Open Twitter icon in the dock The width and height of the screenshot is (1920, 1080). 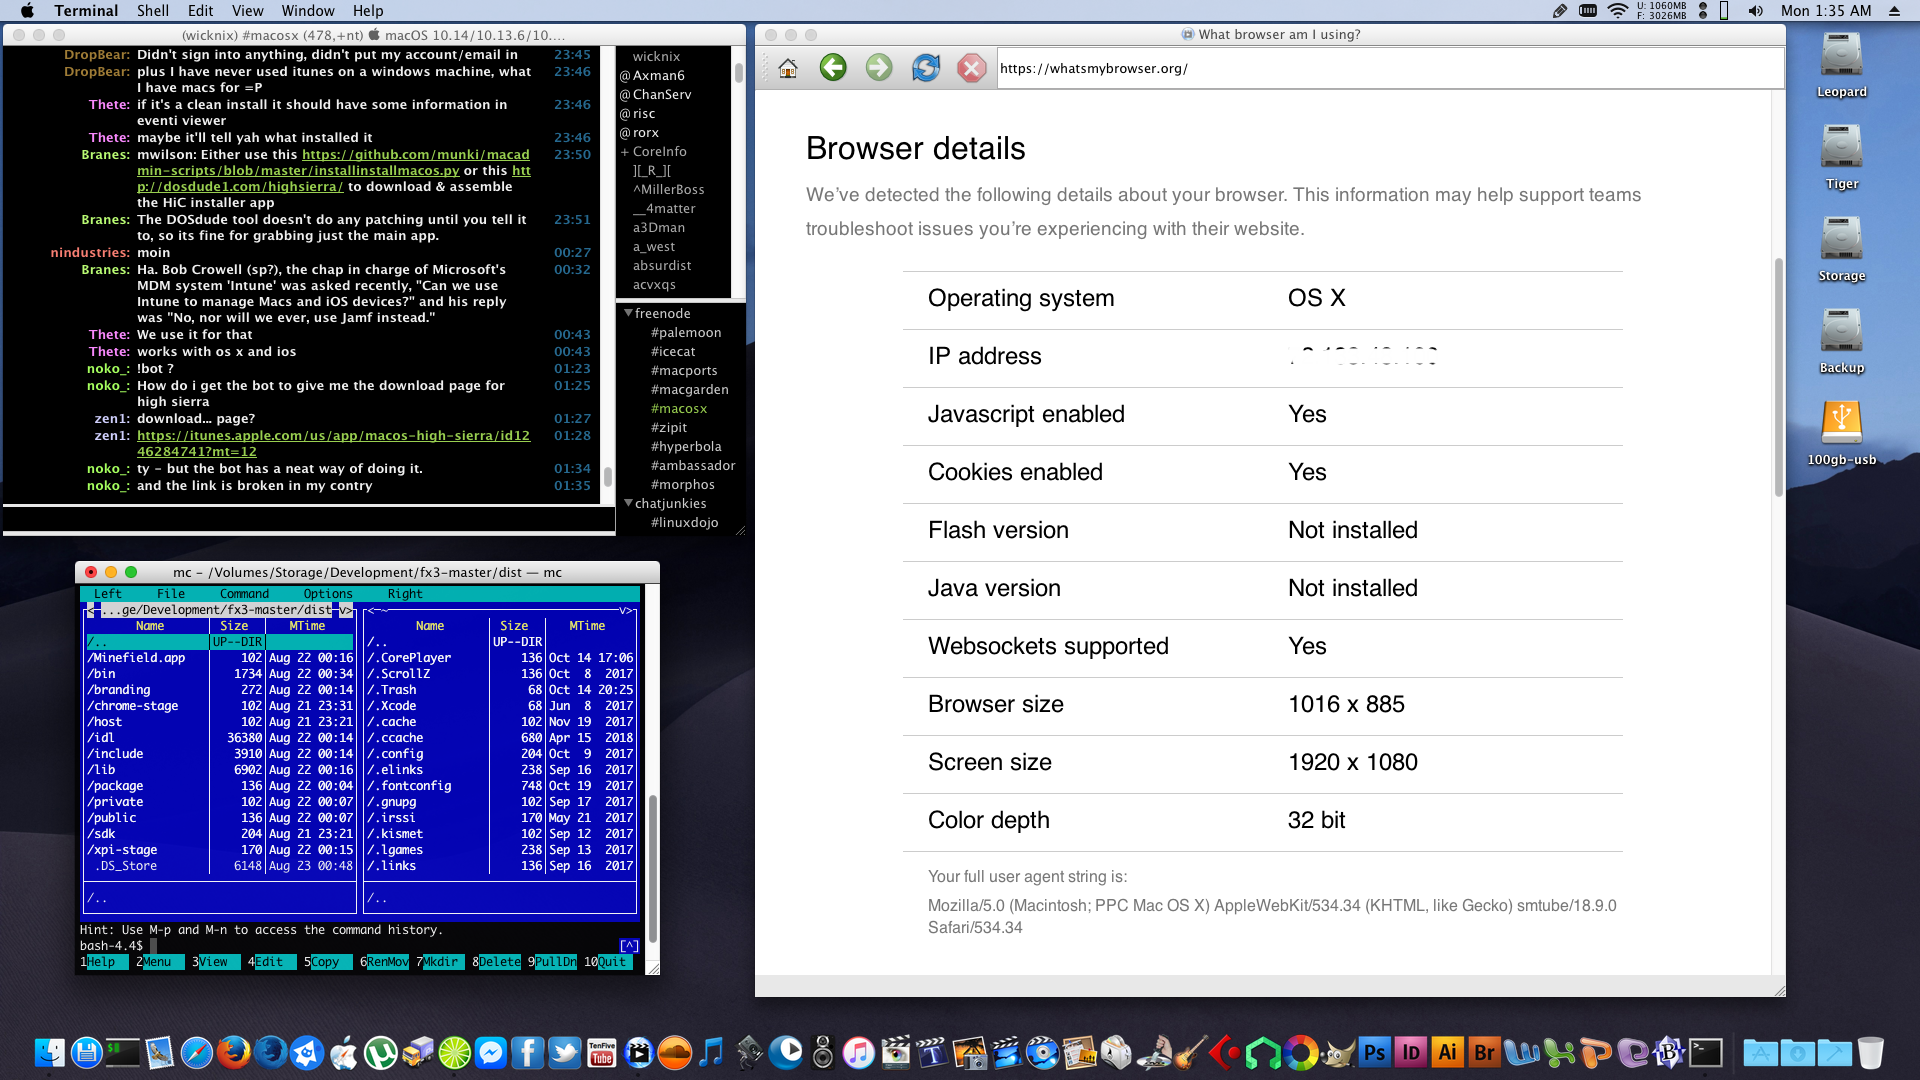coord(565,1052)
